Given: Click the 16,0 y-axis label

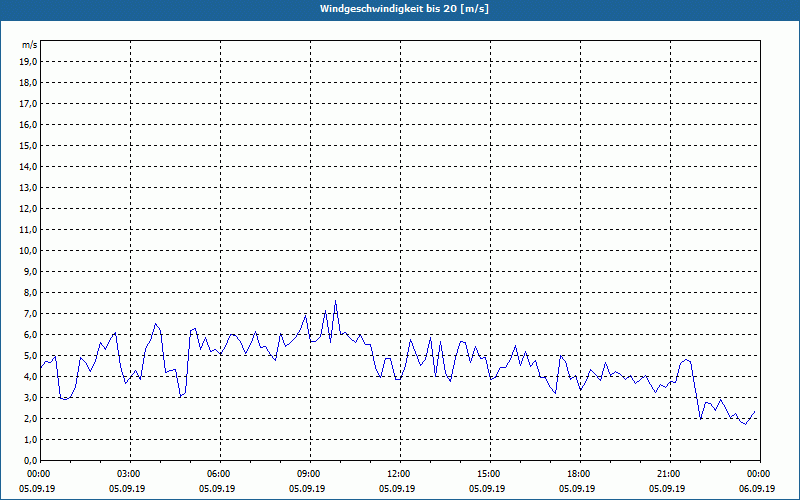Looking at the screenshot, I should pyautogui.click(x=28, y=124).
